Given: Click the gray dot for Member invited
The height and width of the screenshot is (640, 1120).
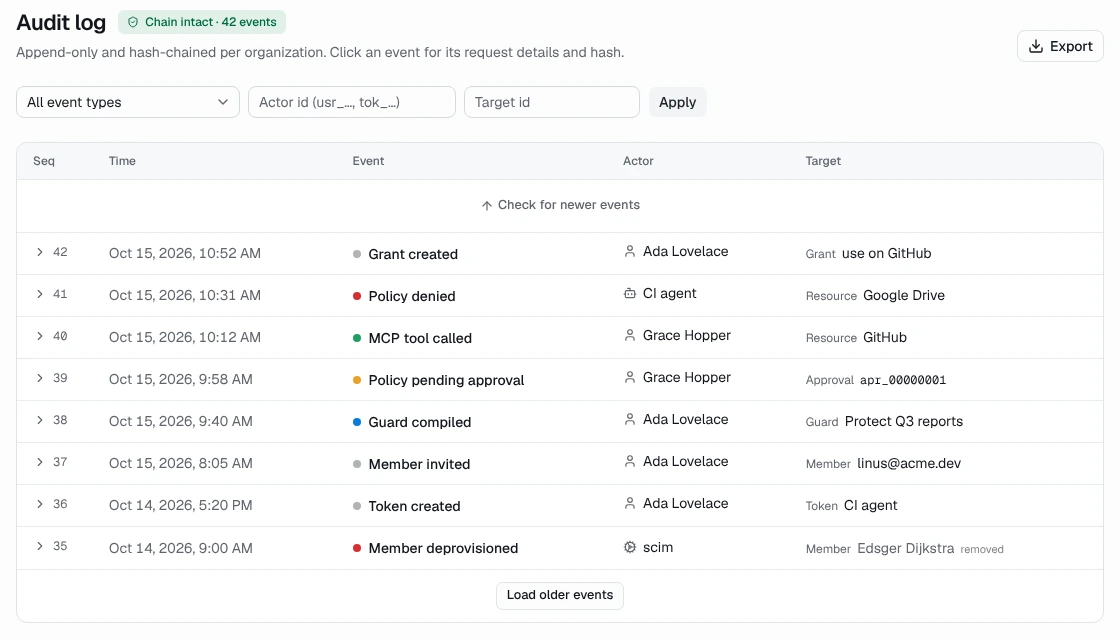Looking at the screenshot, I should click(357, 464).
